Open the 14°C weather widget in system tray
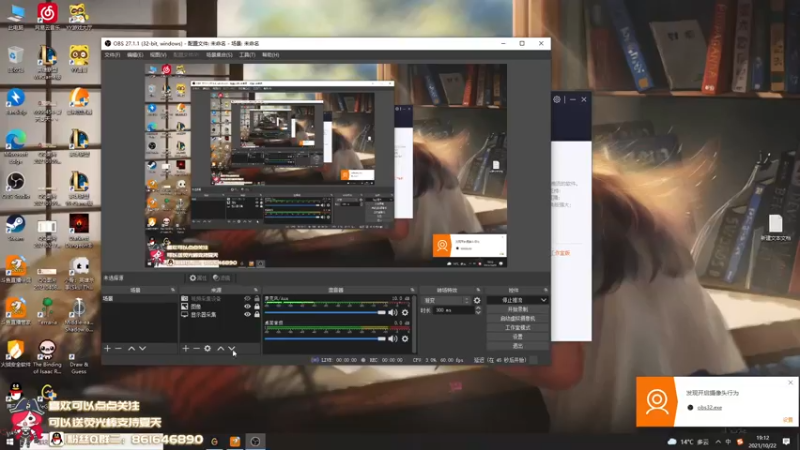This screenshot has height=450, width=800. [x=688, y=442]
